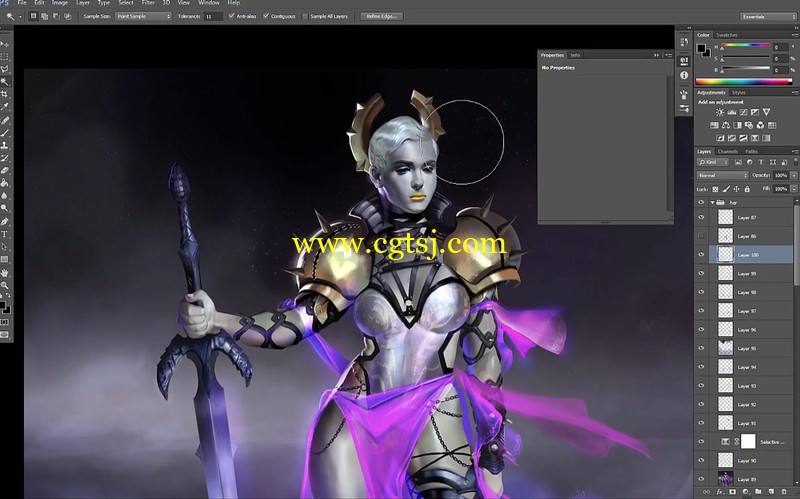Open the Sample Size dropdown
The width and height of the screenshot is (800, 499).
[143, 16]
